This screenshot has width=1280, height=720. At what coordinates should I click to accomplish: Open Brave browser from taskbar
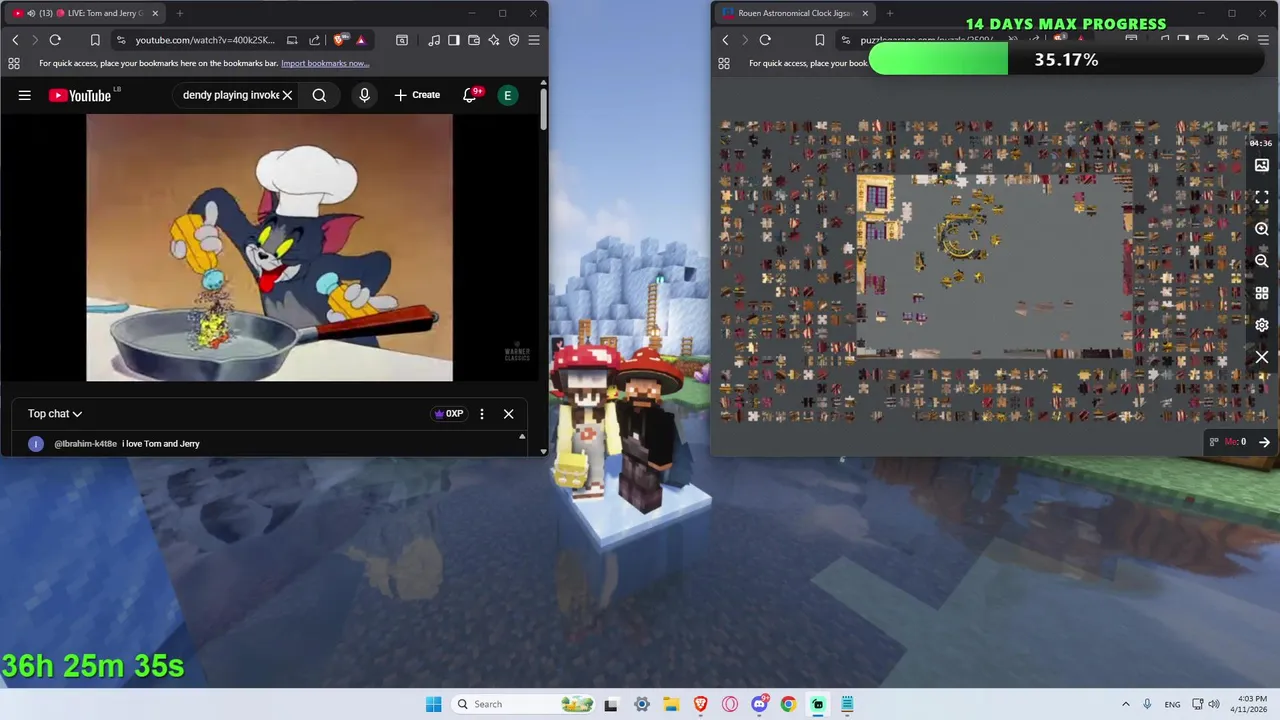point(701,704)
